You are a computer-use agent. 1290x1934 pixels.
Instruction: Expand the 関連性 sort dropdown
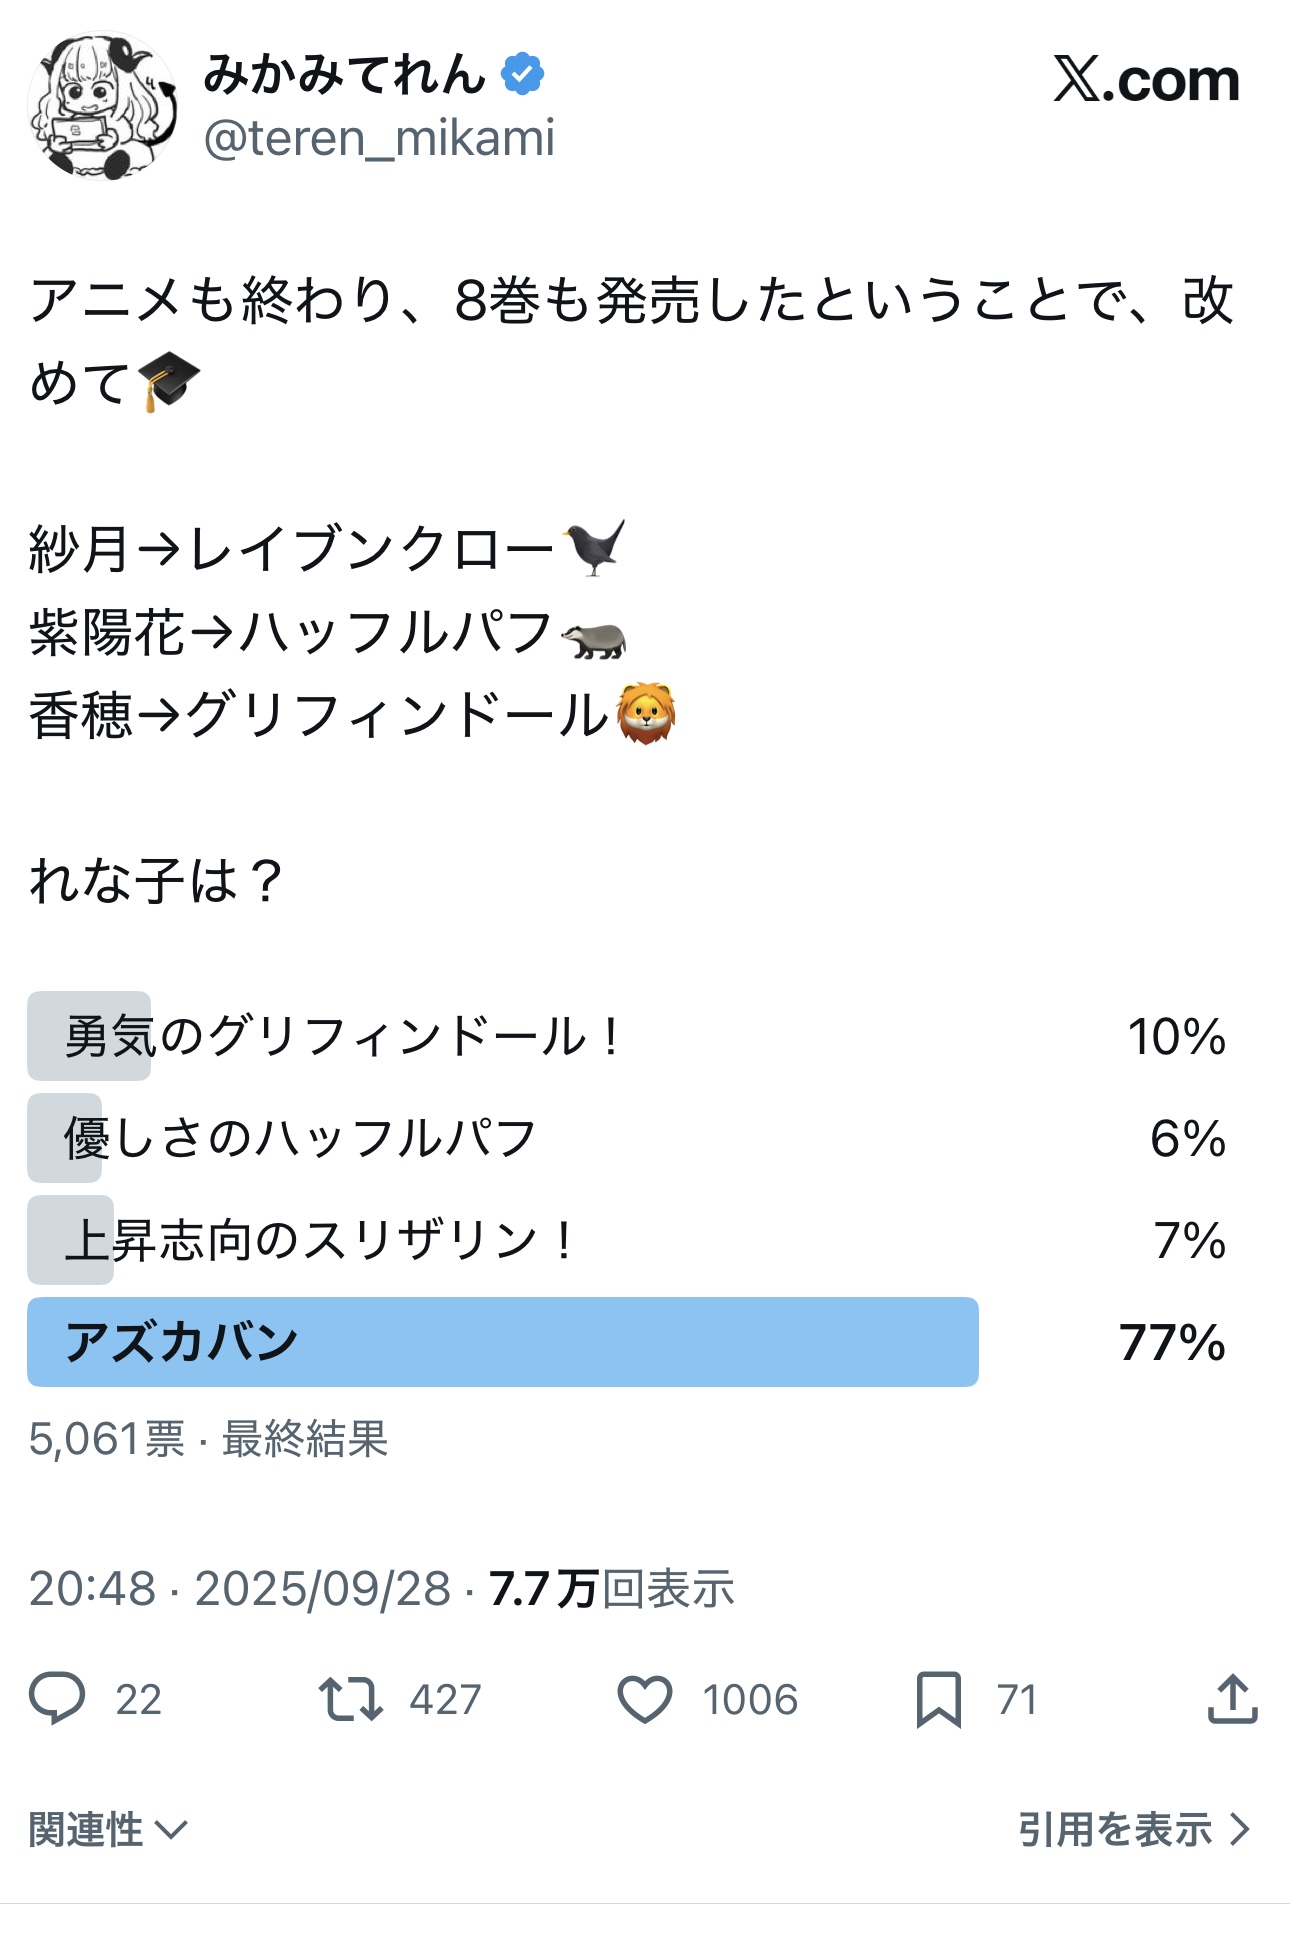108,1829
